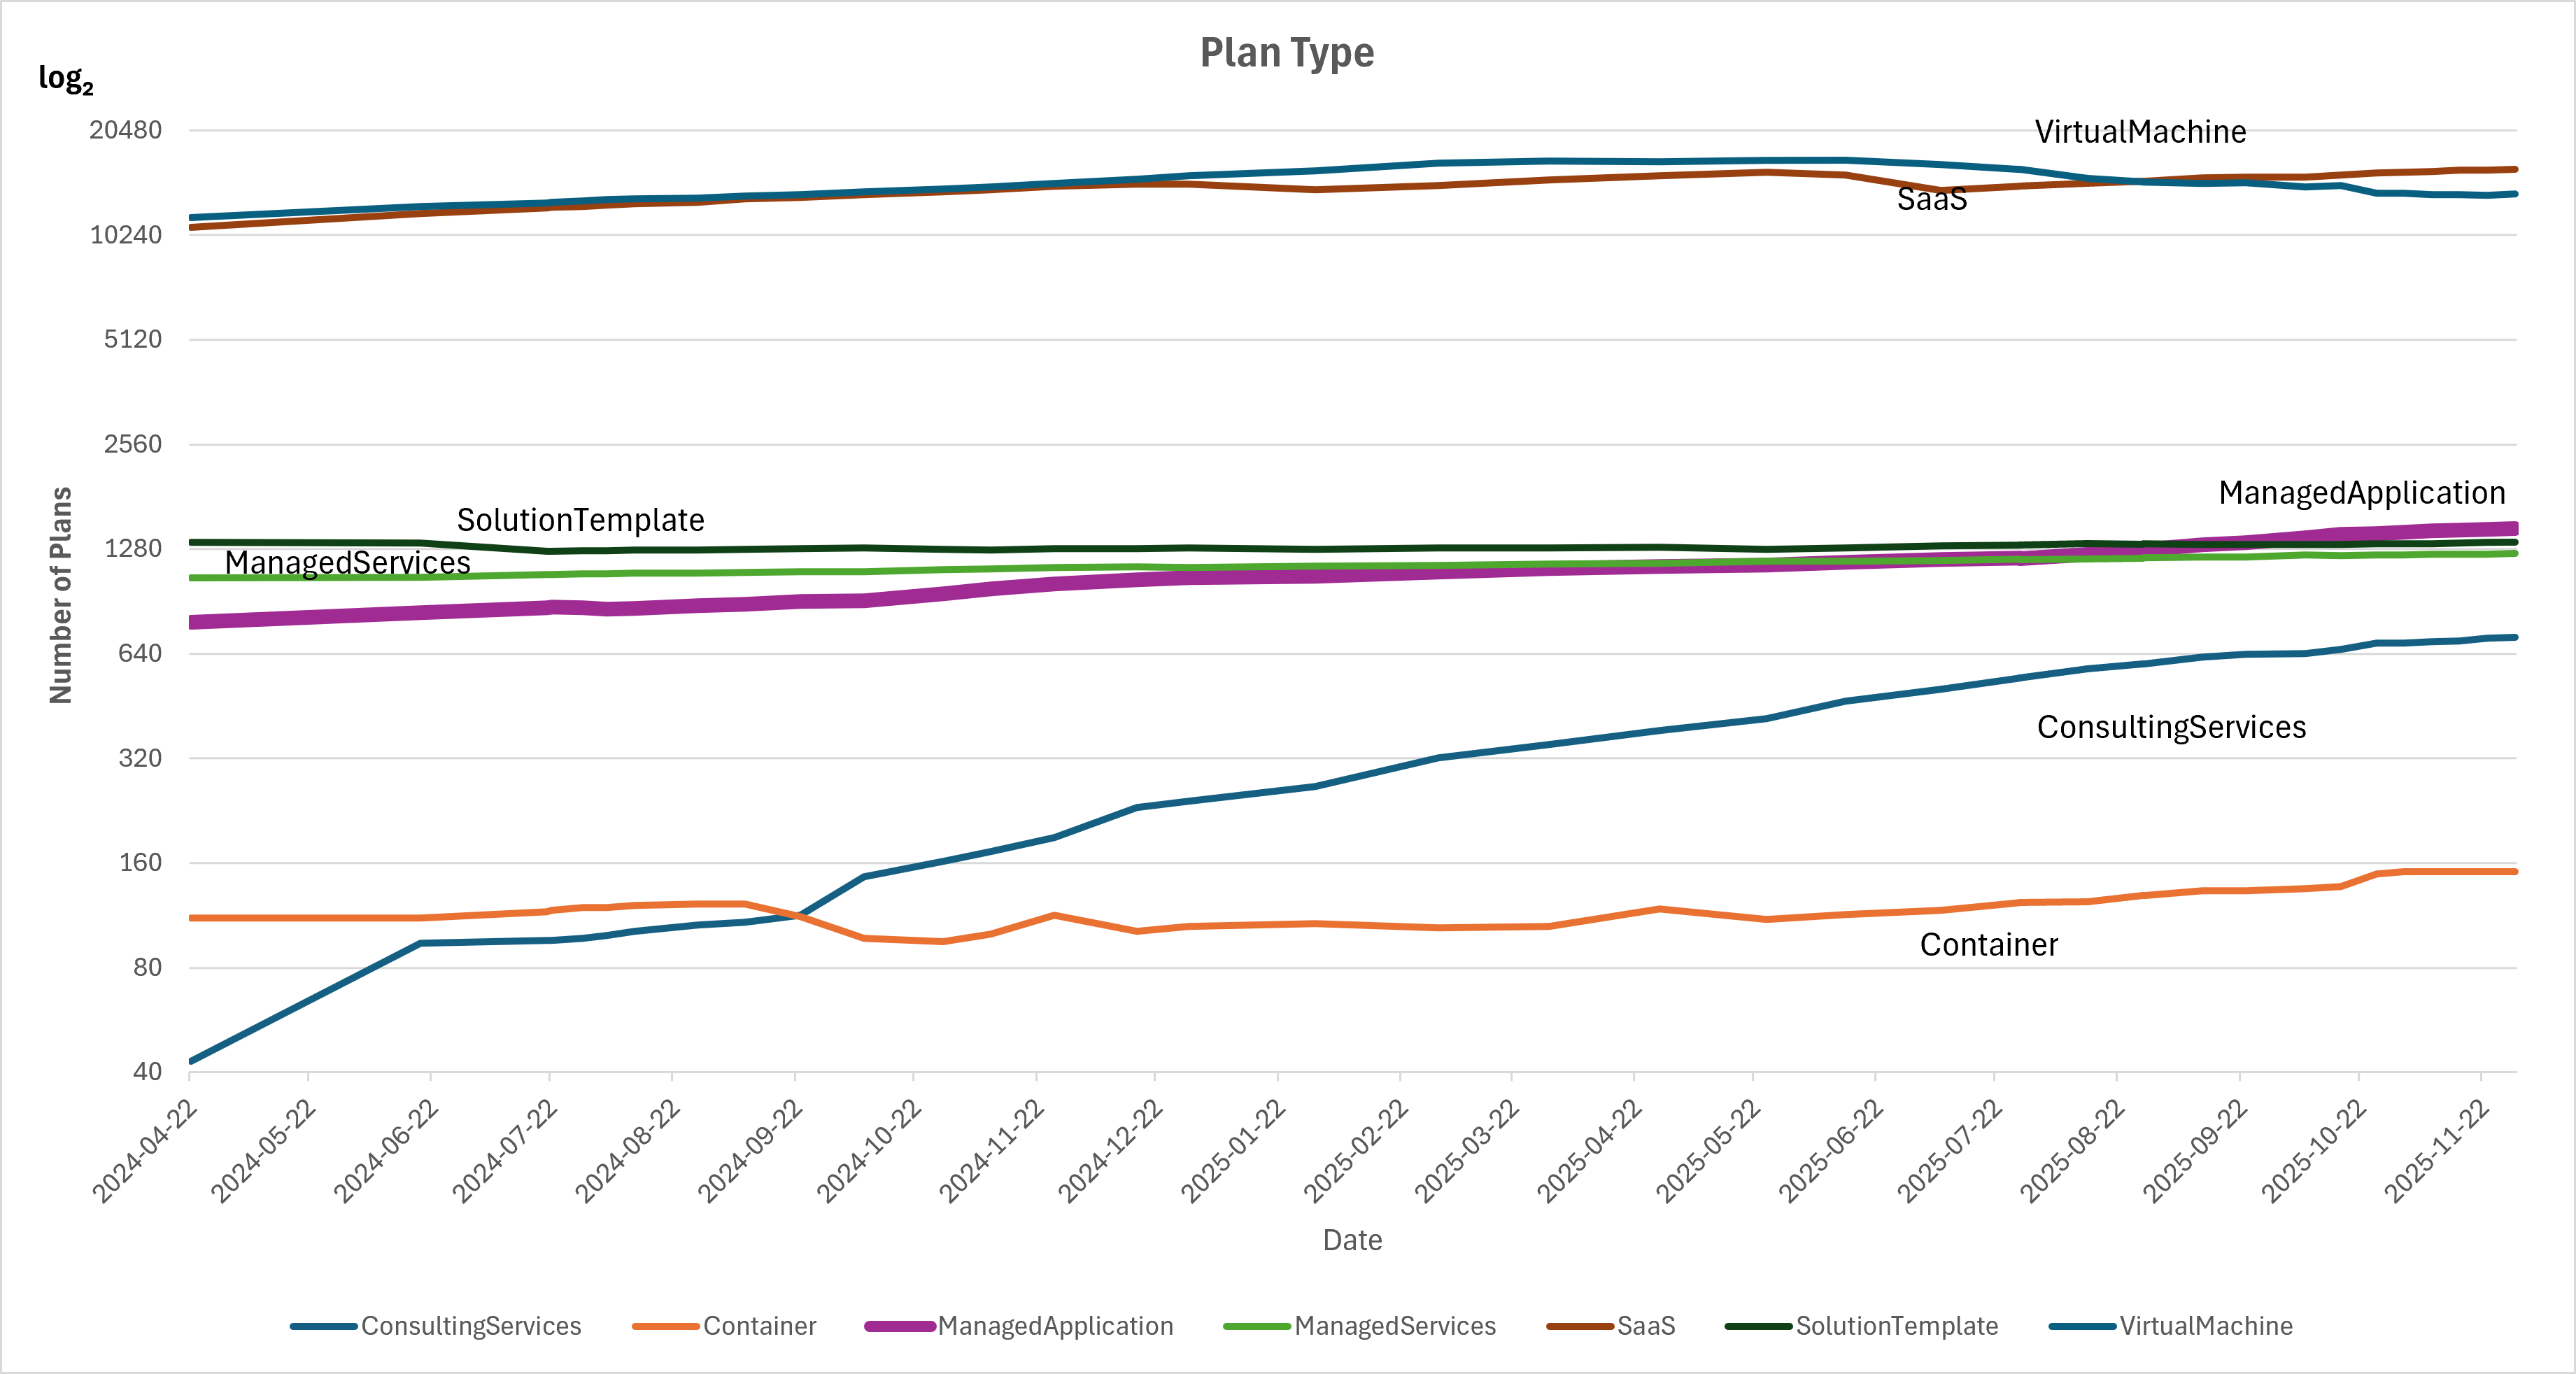Screen dimensions: 2576x1374
Task: Click the ConsultingServices text in the bottom legend
Action: (x=471, y=1326)
